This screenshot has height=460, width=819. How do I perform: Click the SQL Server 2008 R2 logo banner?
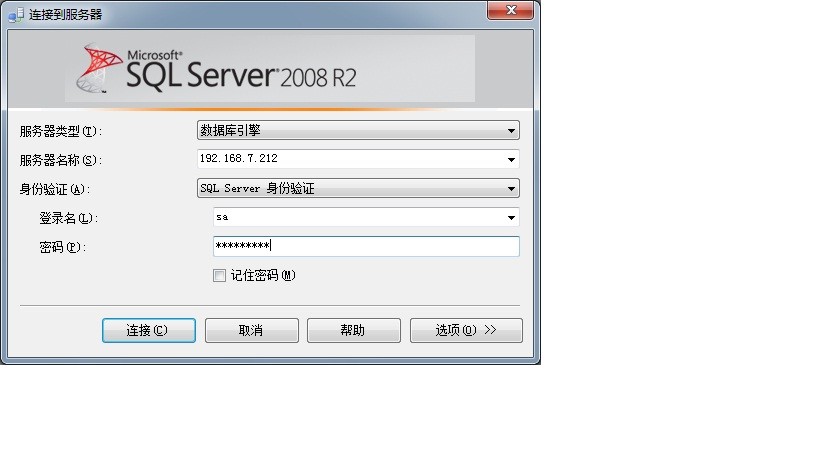pos(270,68)
